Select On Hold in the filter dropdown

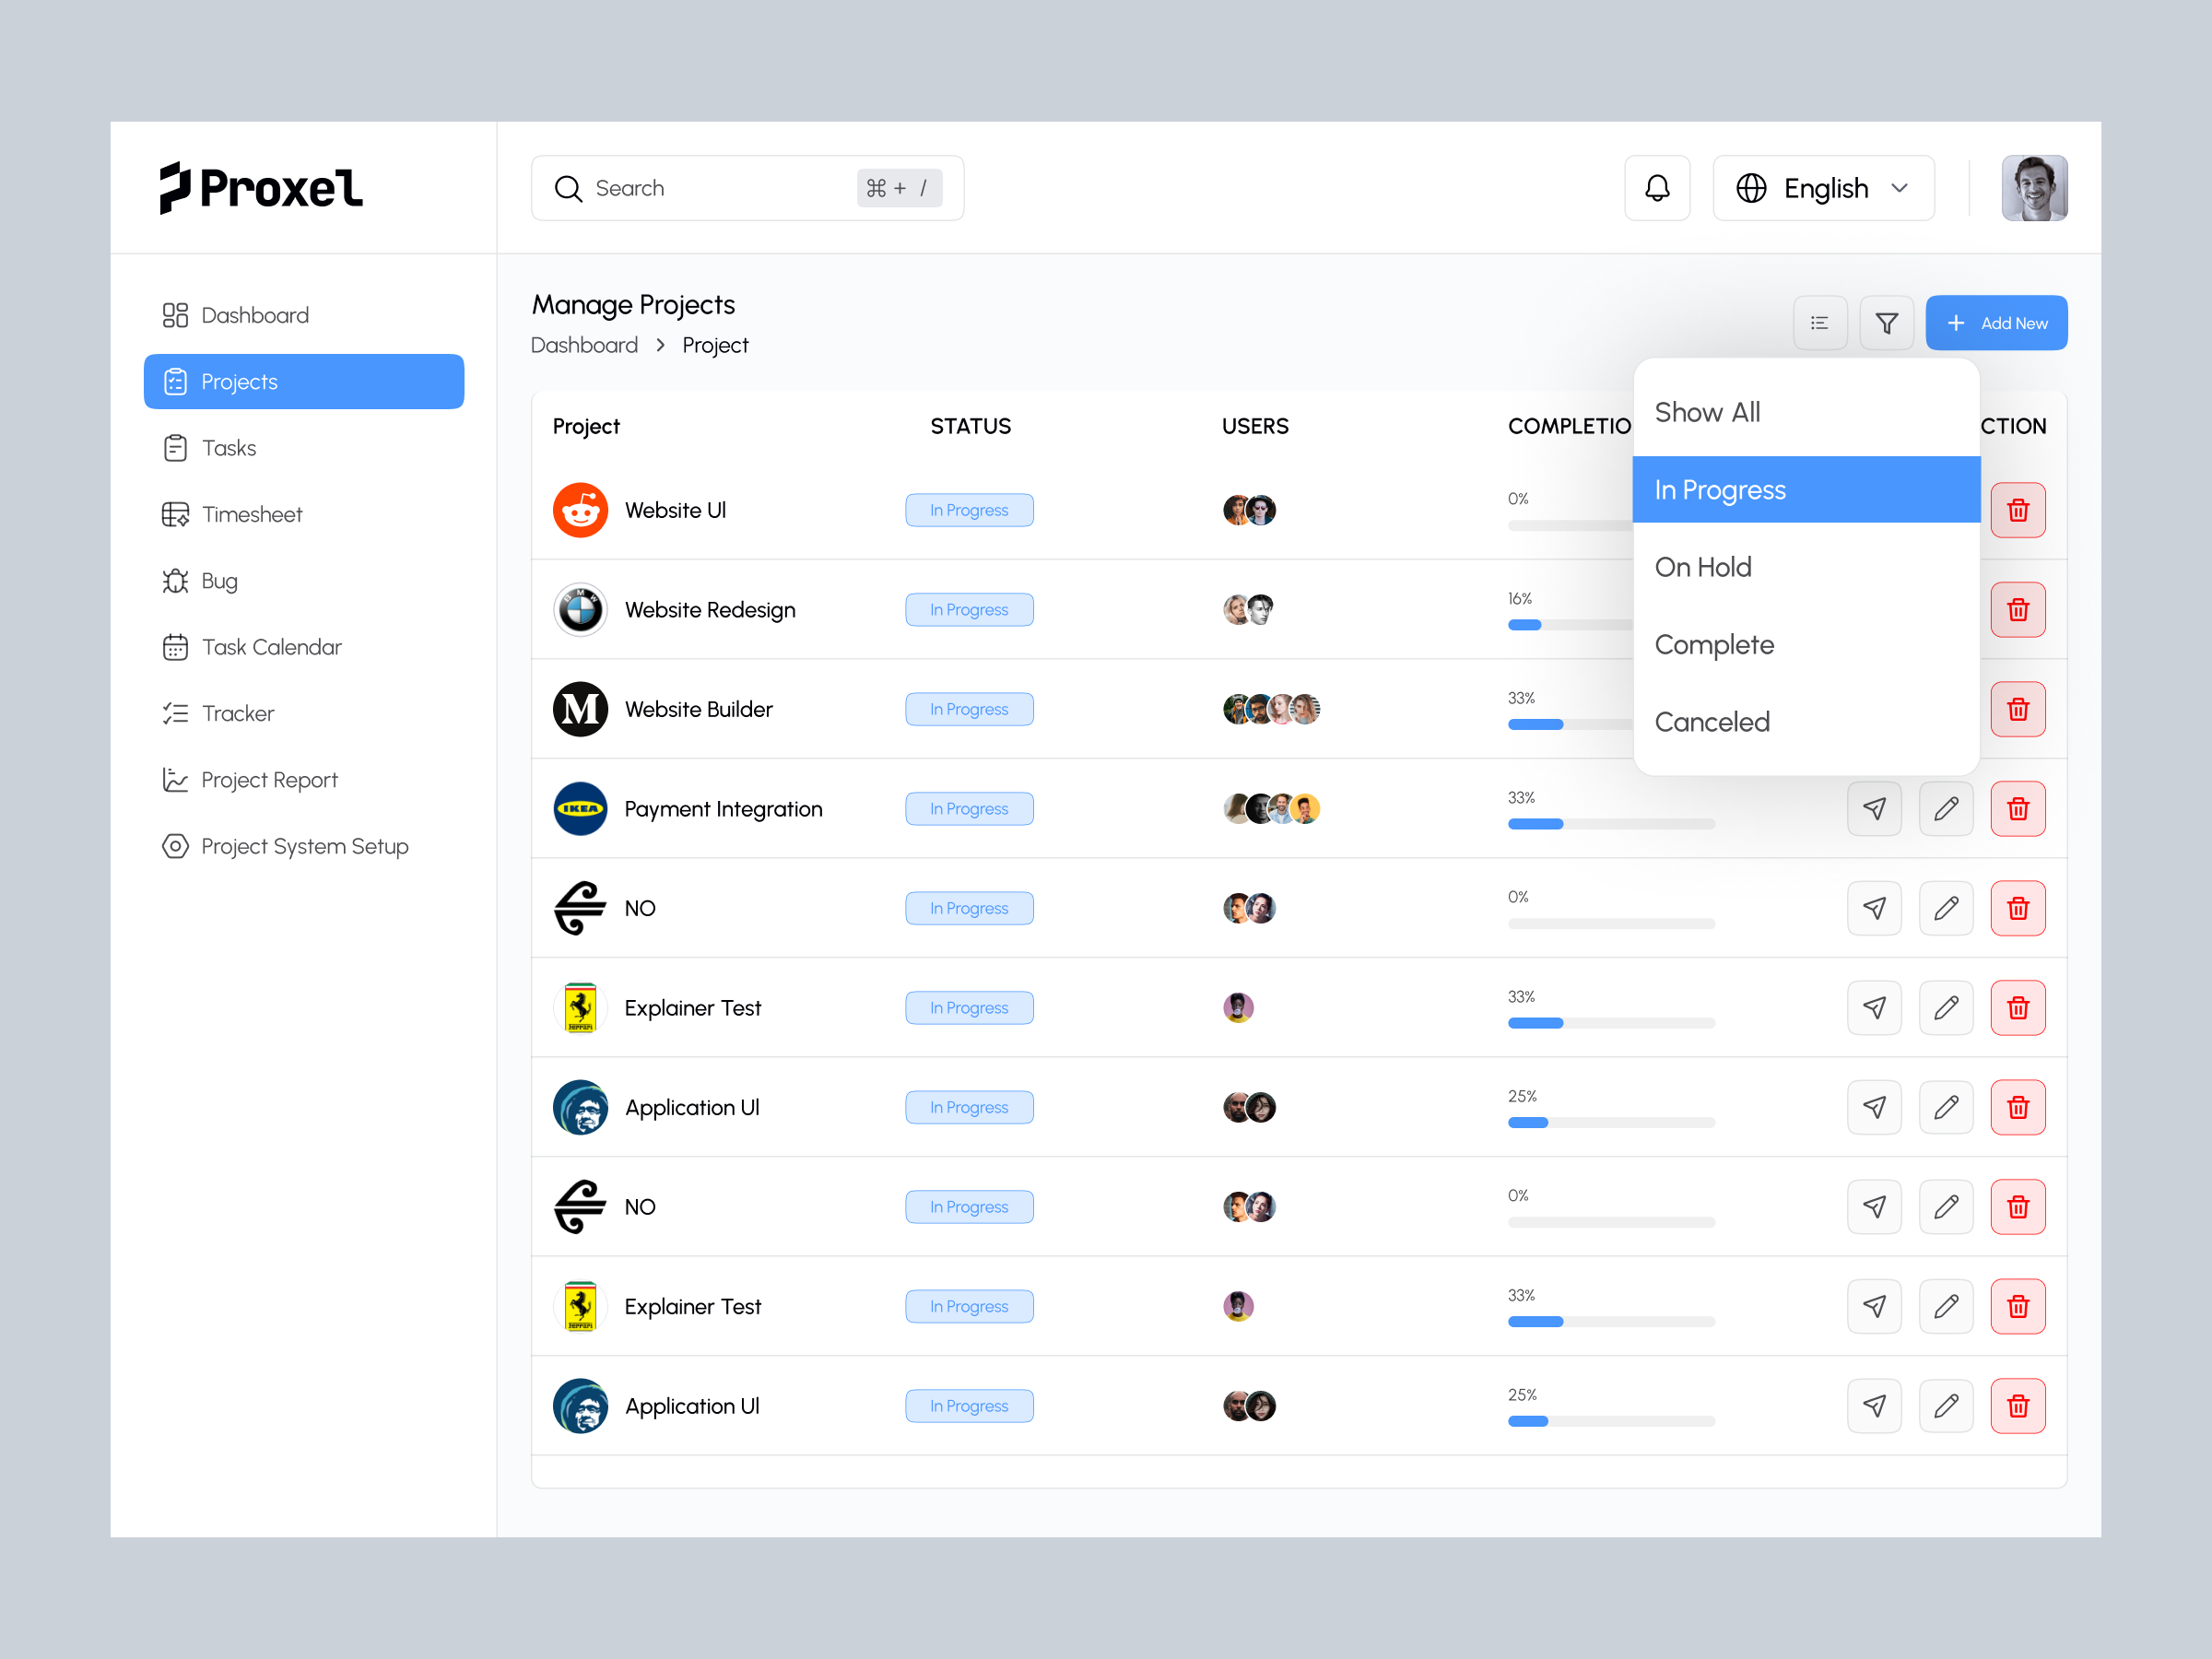(1703, 566)
